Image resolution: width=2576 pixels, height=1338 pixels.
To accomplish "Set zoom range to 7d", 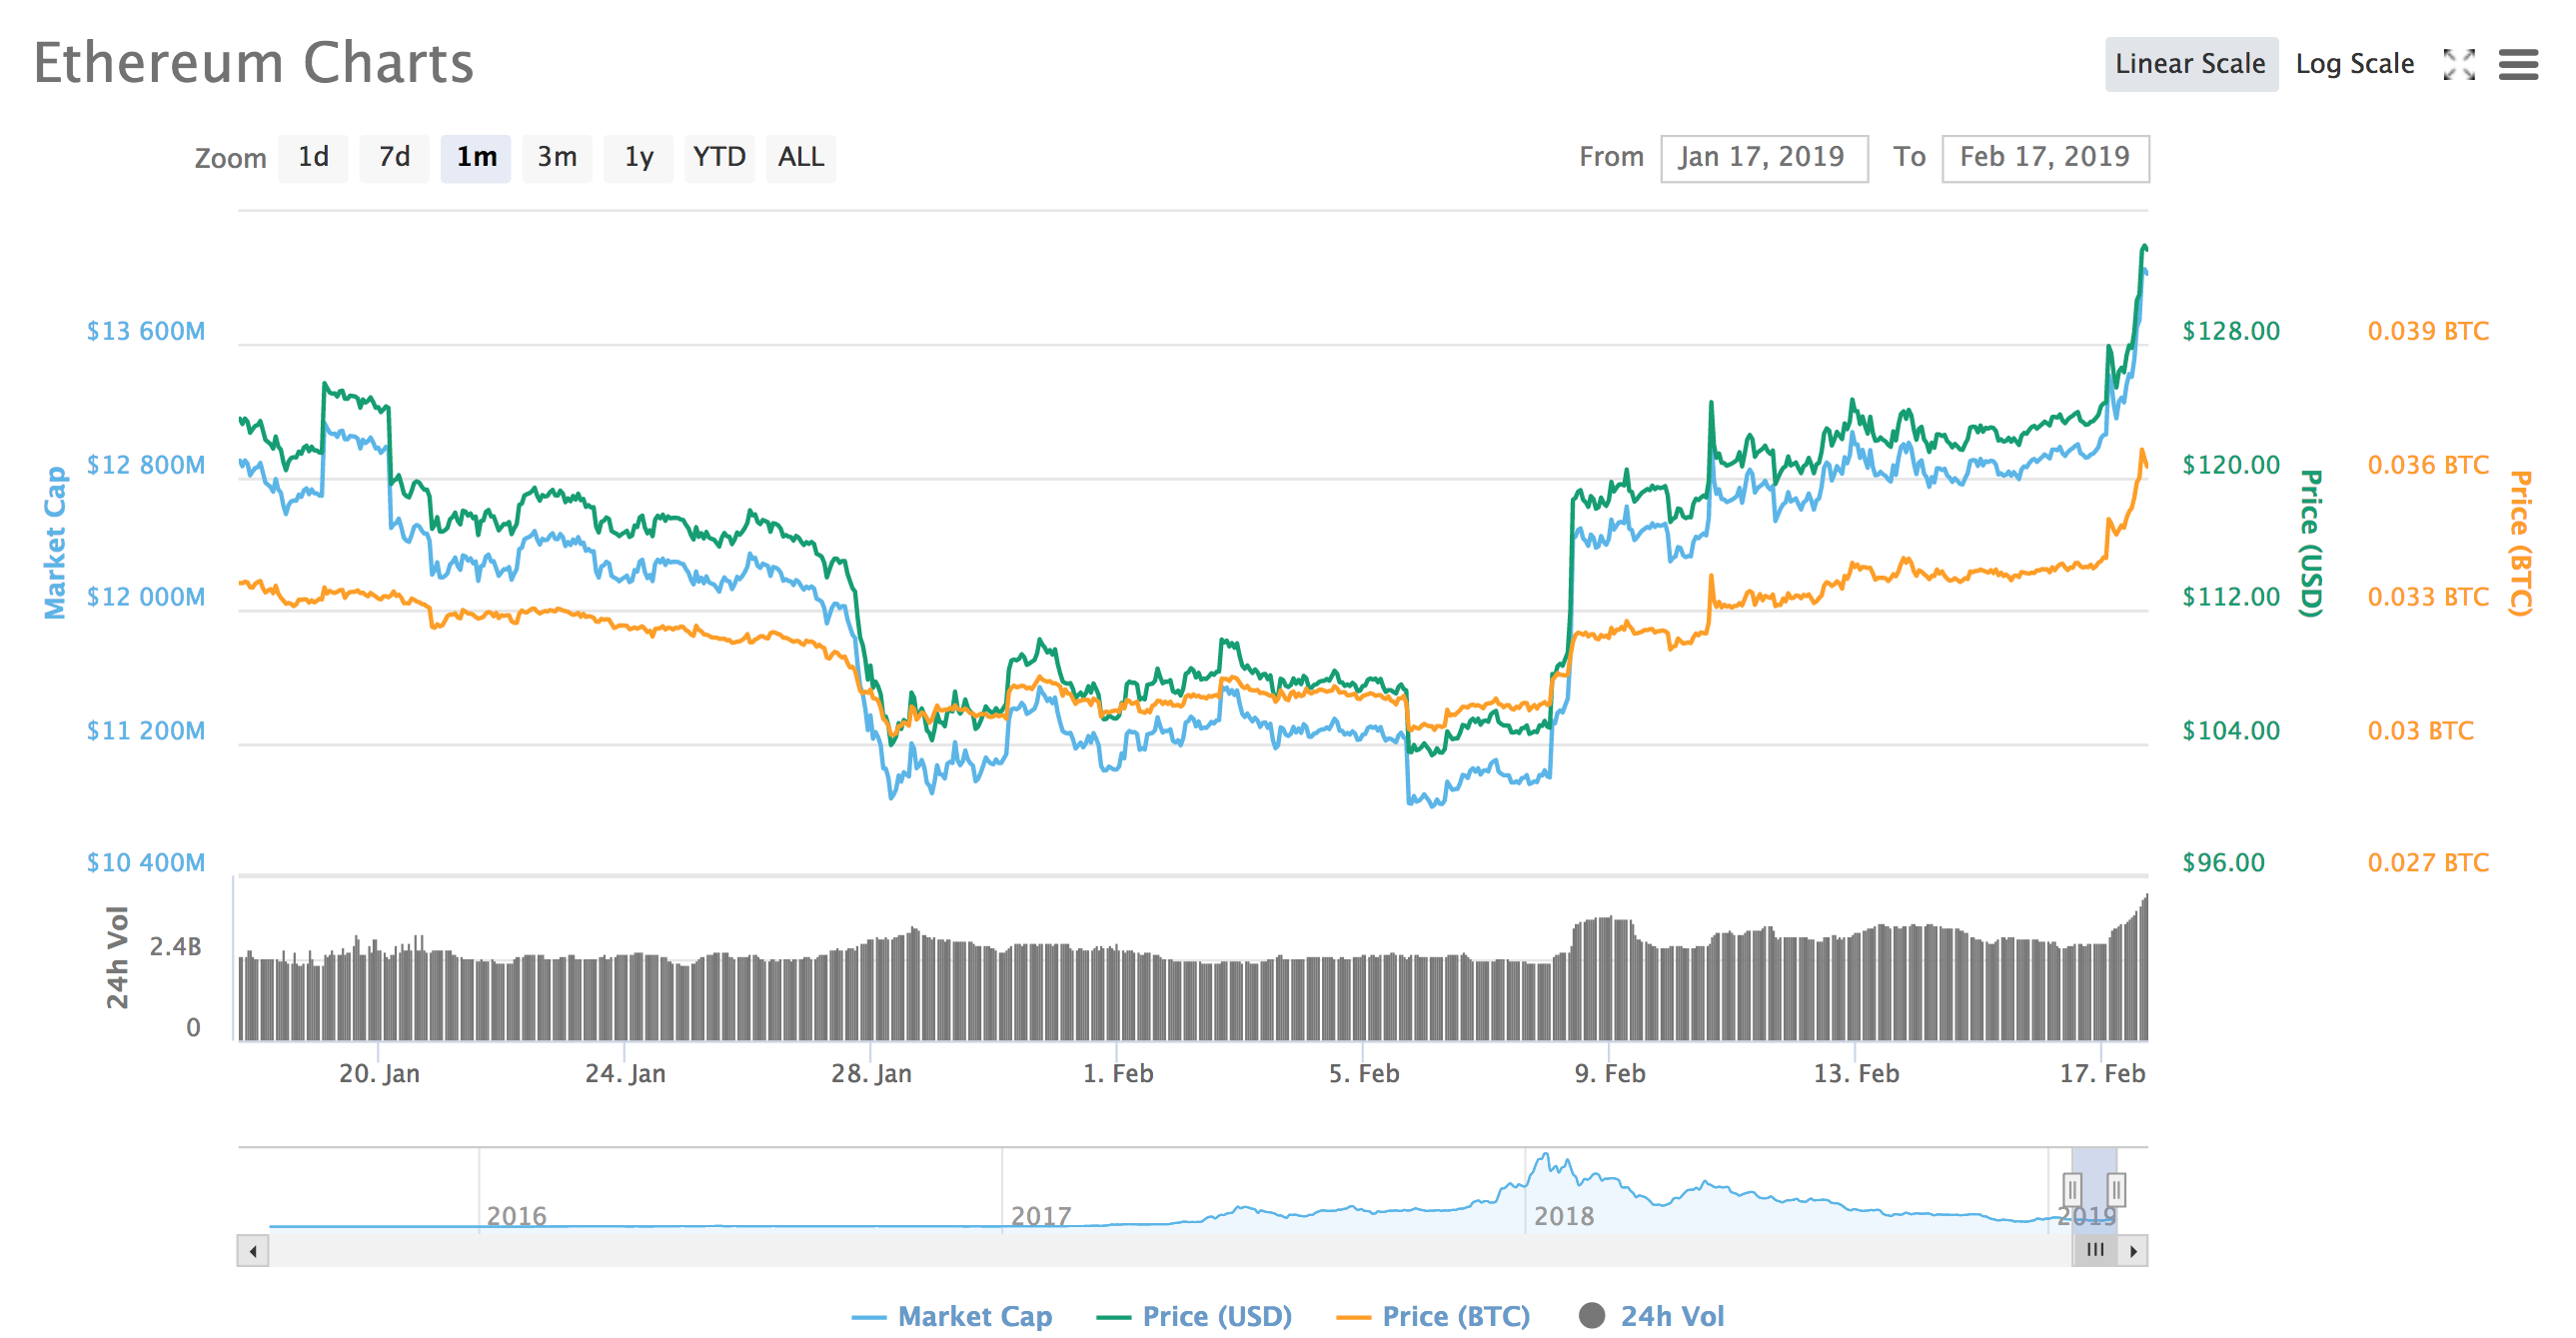I will 395,158.
